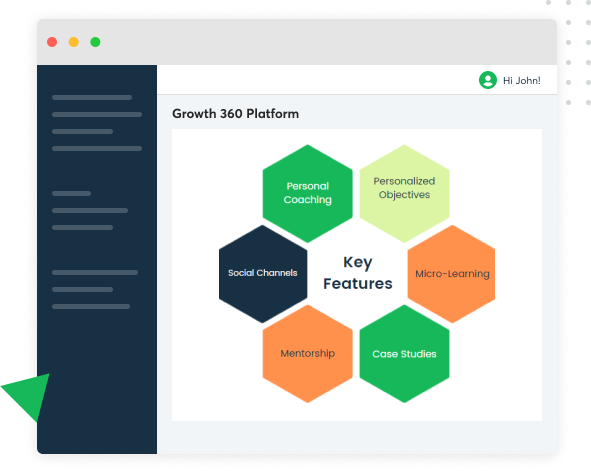Viewport: 591px width, 471px height.
Task: Click the Key Features center label
Action: [x=358, y=273]
